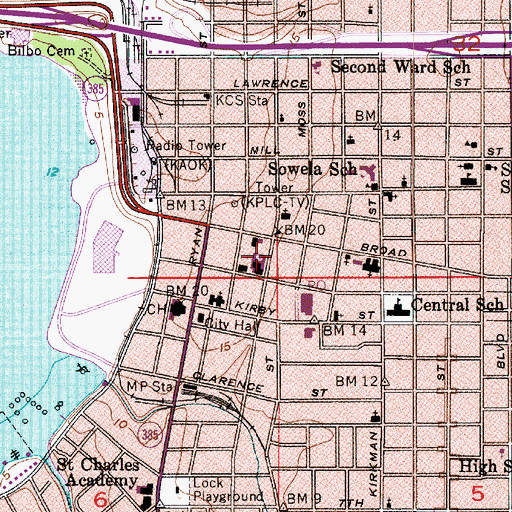Click the KCS Sta label
The height and width of the screenshot is (512, 512).
tap(242, 100)
